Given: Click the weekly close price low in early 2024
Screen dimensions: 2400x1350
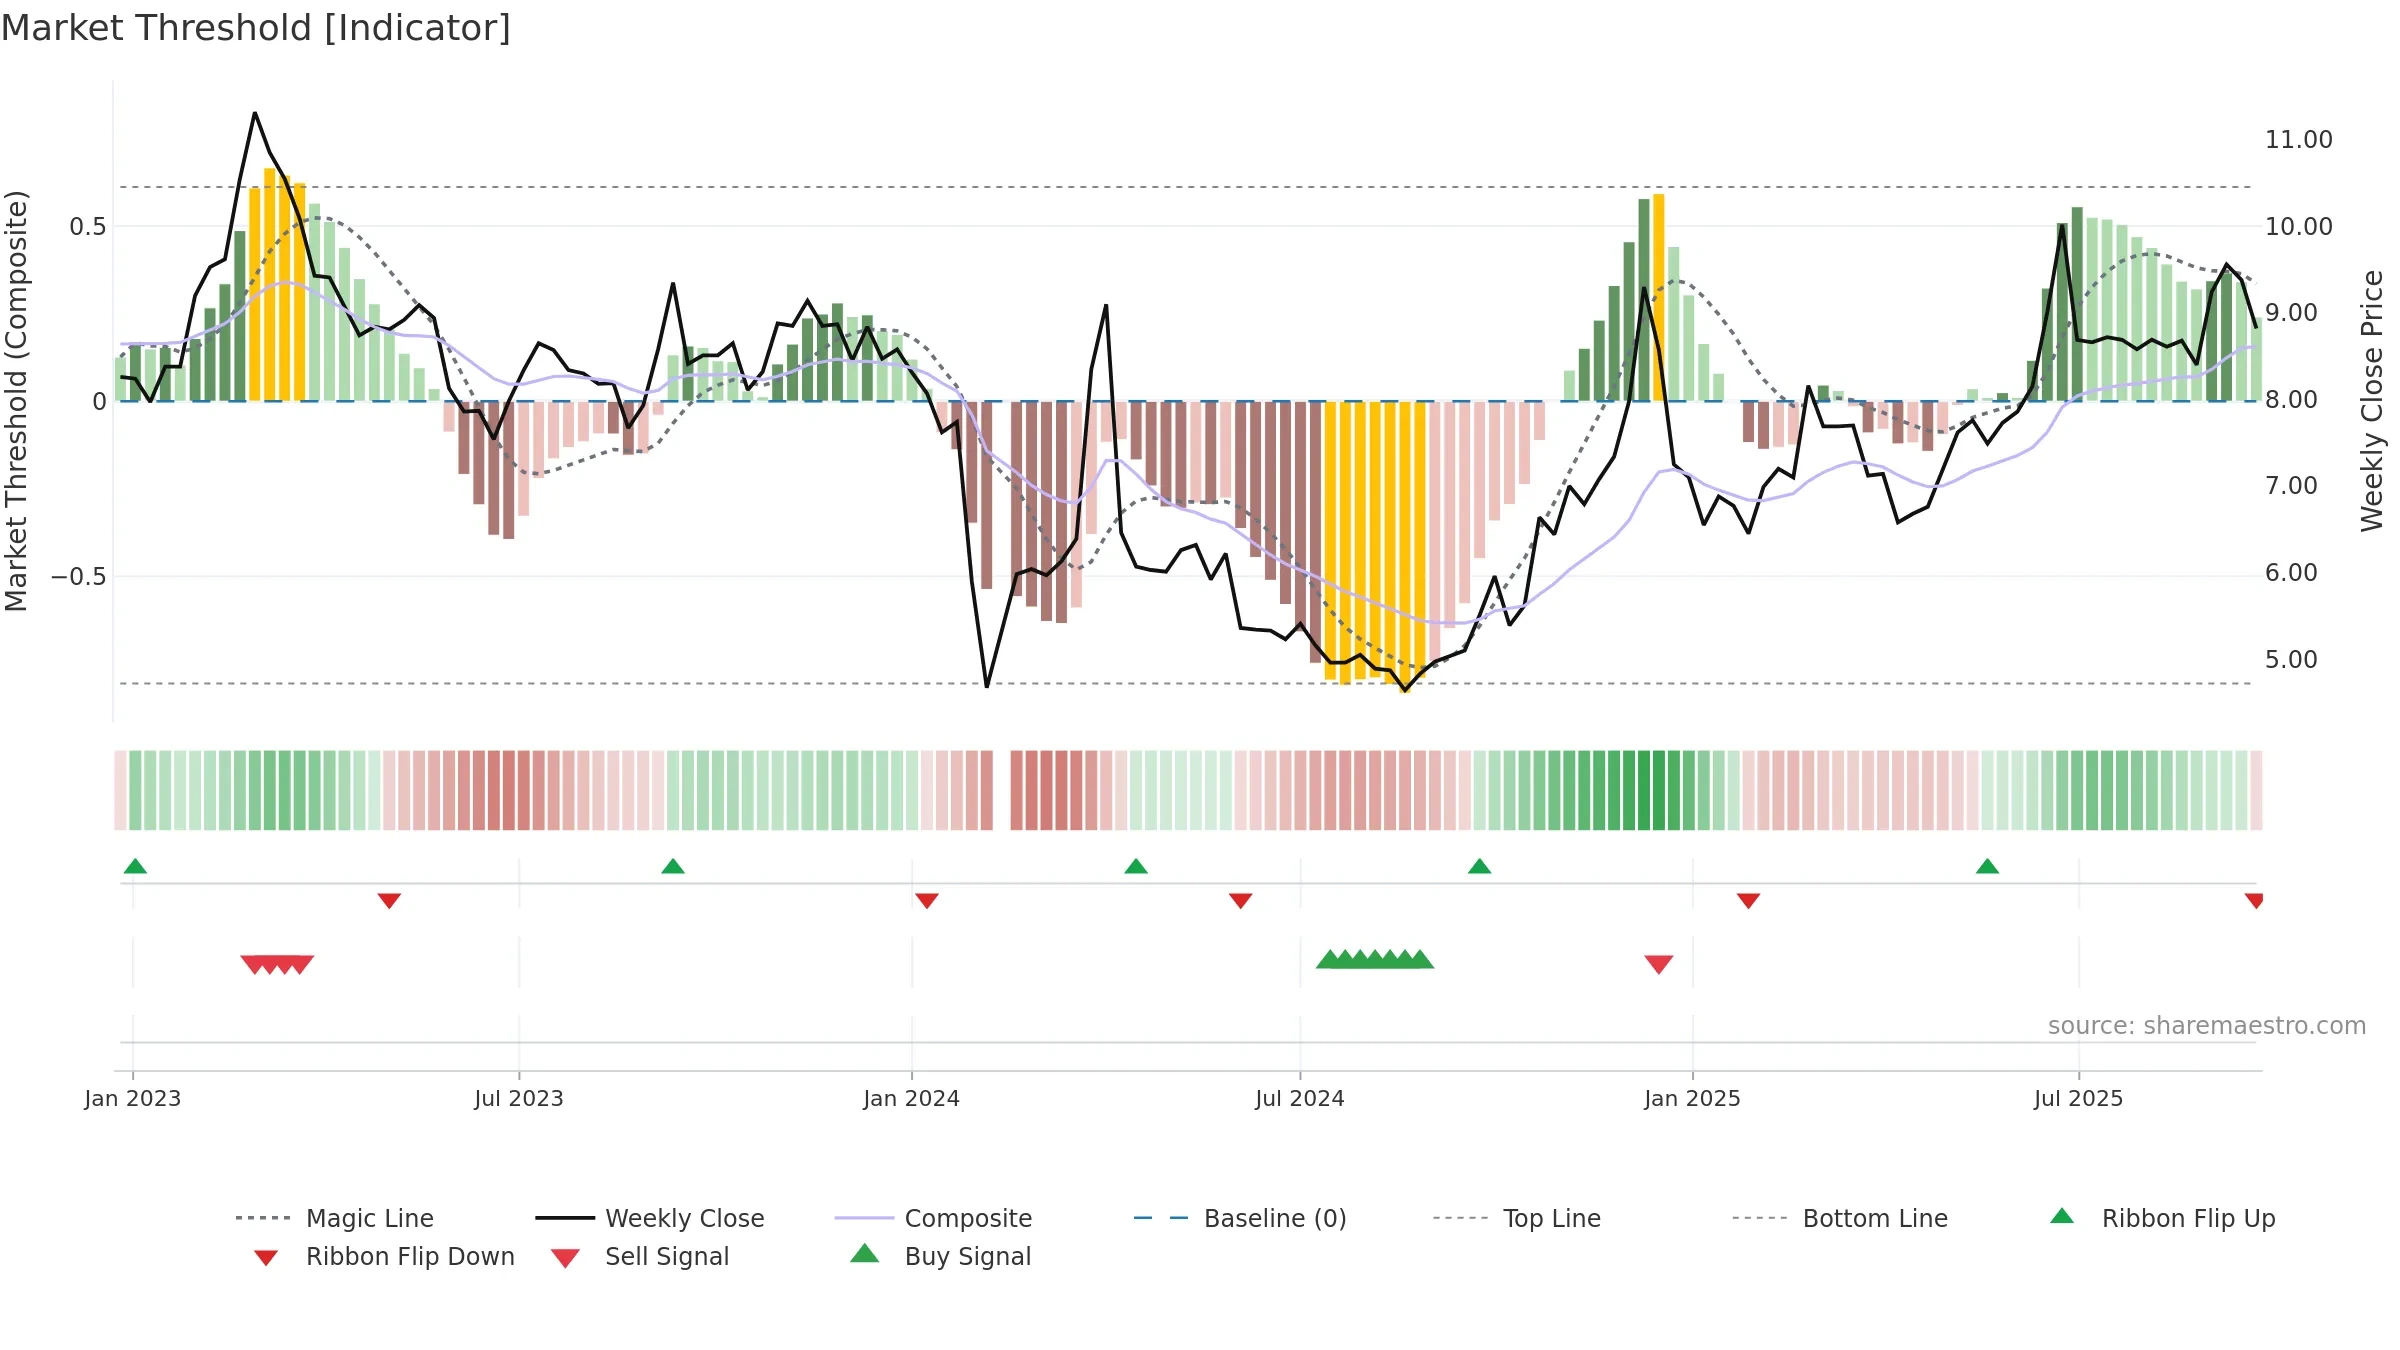Looking at the screenshot, I should (x=987, y=686).
